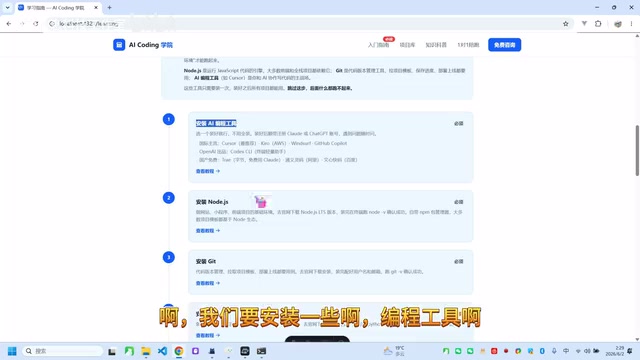Image resolution: width=640 pixels, height=360 pixels.
Task: Click the browser back arrow
Action: pos(9,24)
